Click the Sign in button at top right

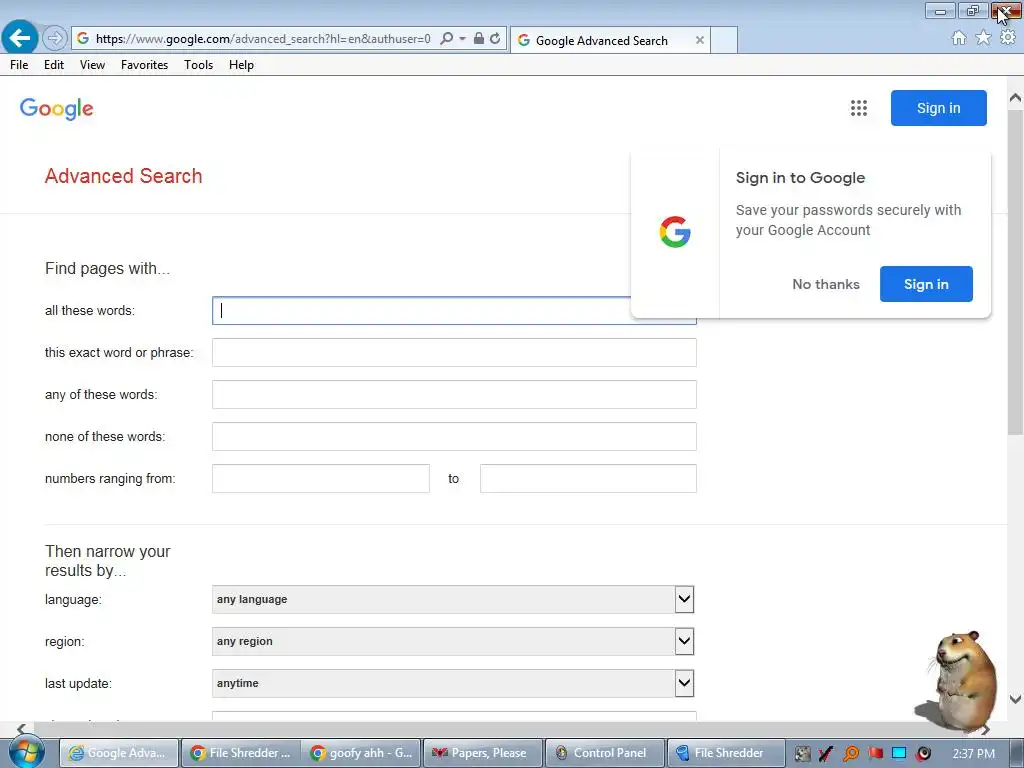click(938, 108)
